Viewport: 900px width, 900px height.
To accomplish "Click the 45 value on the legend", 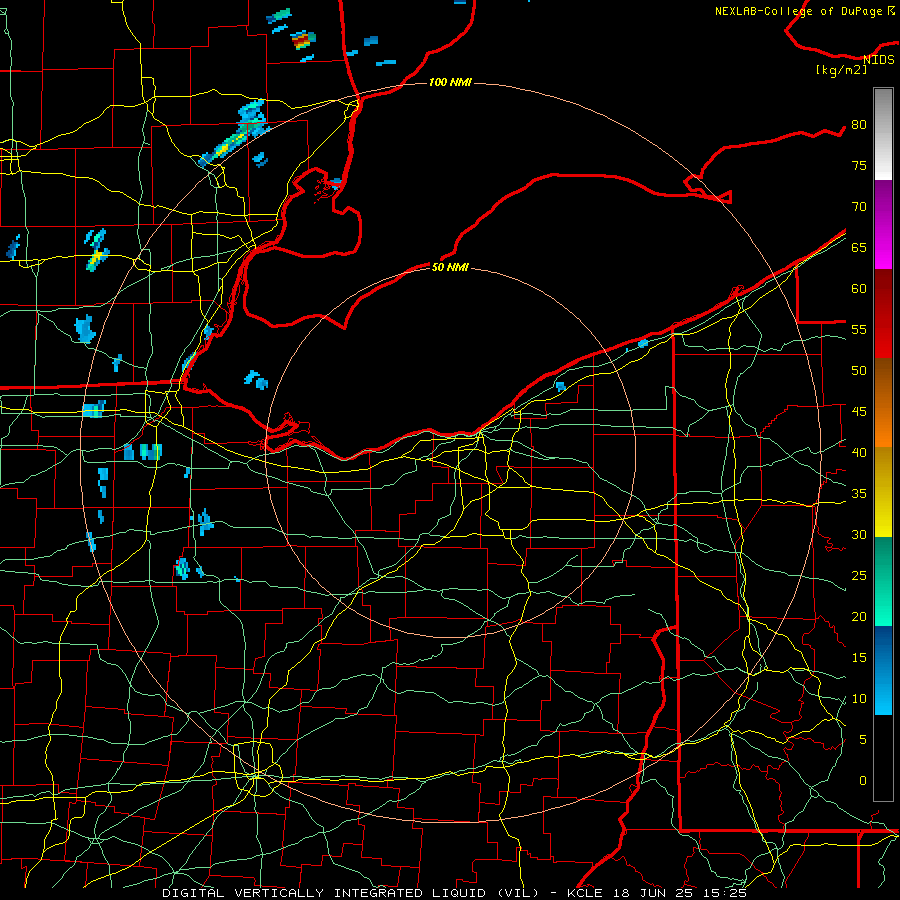I will 859,412.
